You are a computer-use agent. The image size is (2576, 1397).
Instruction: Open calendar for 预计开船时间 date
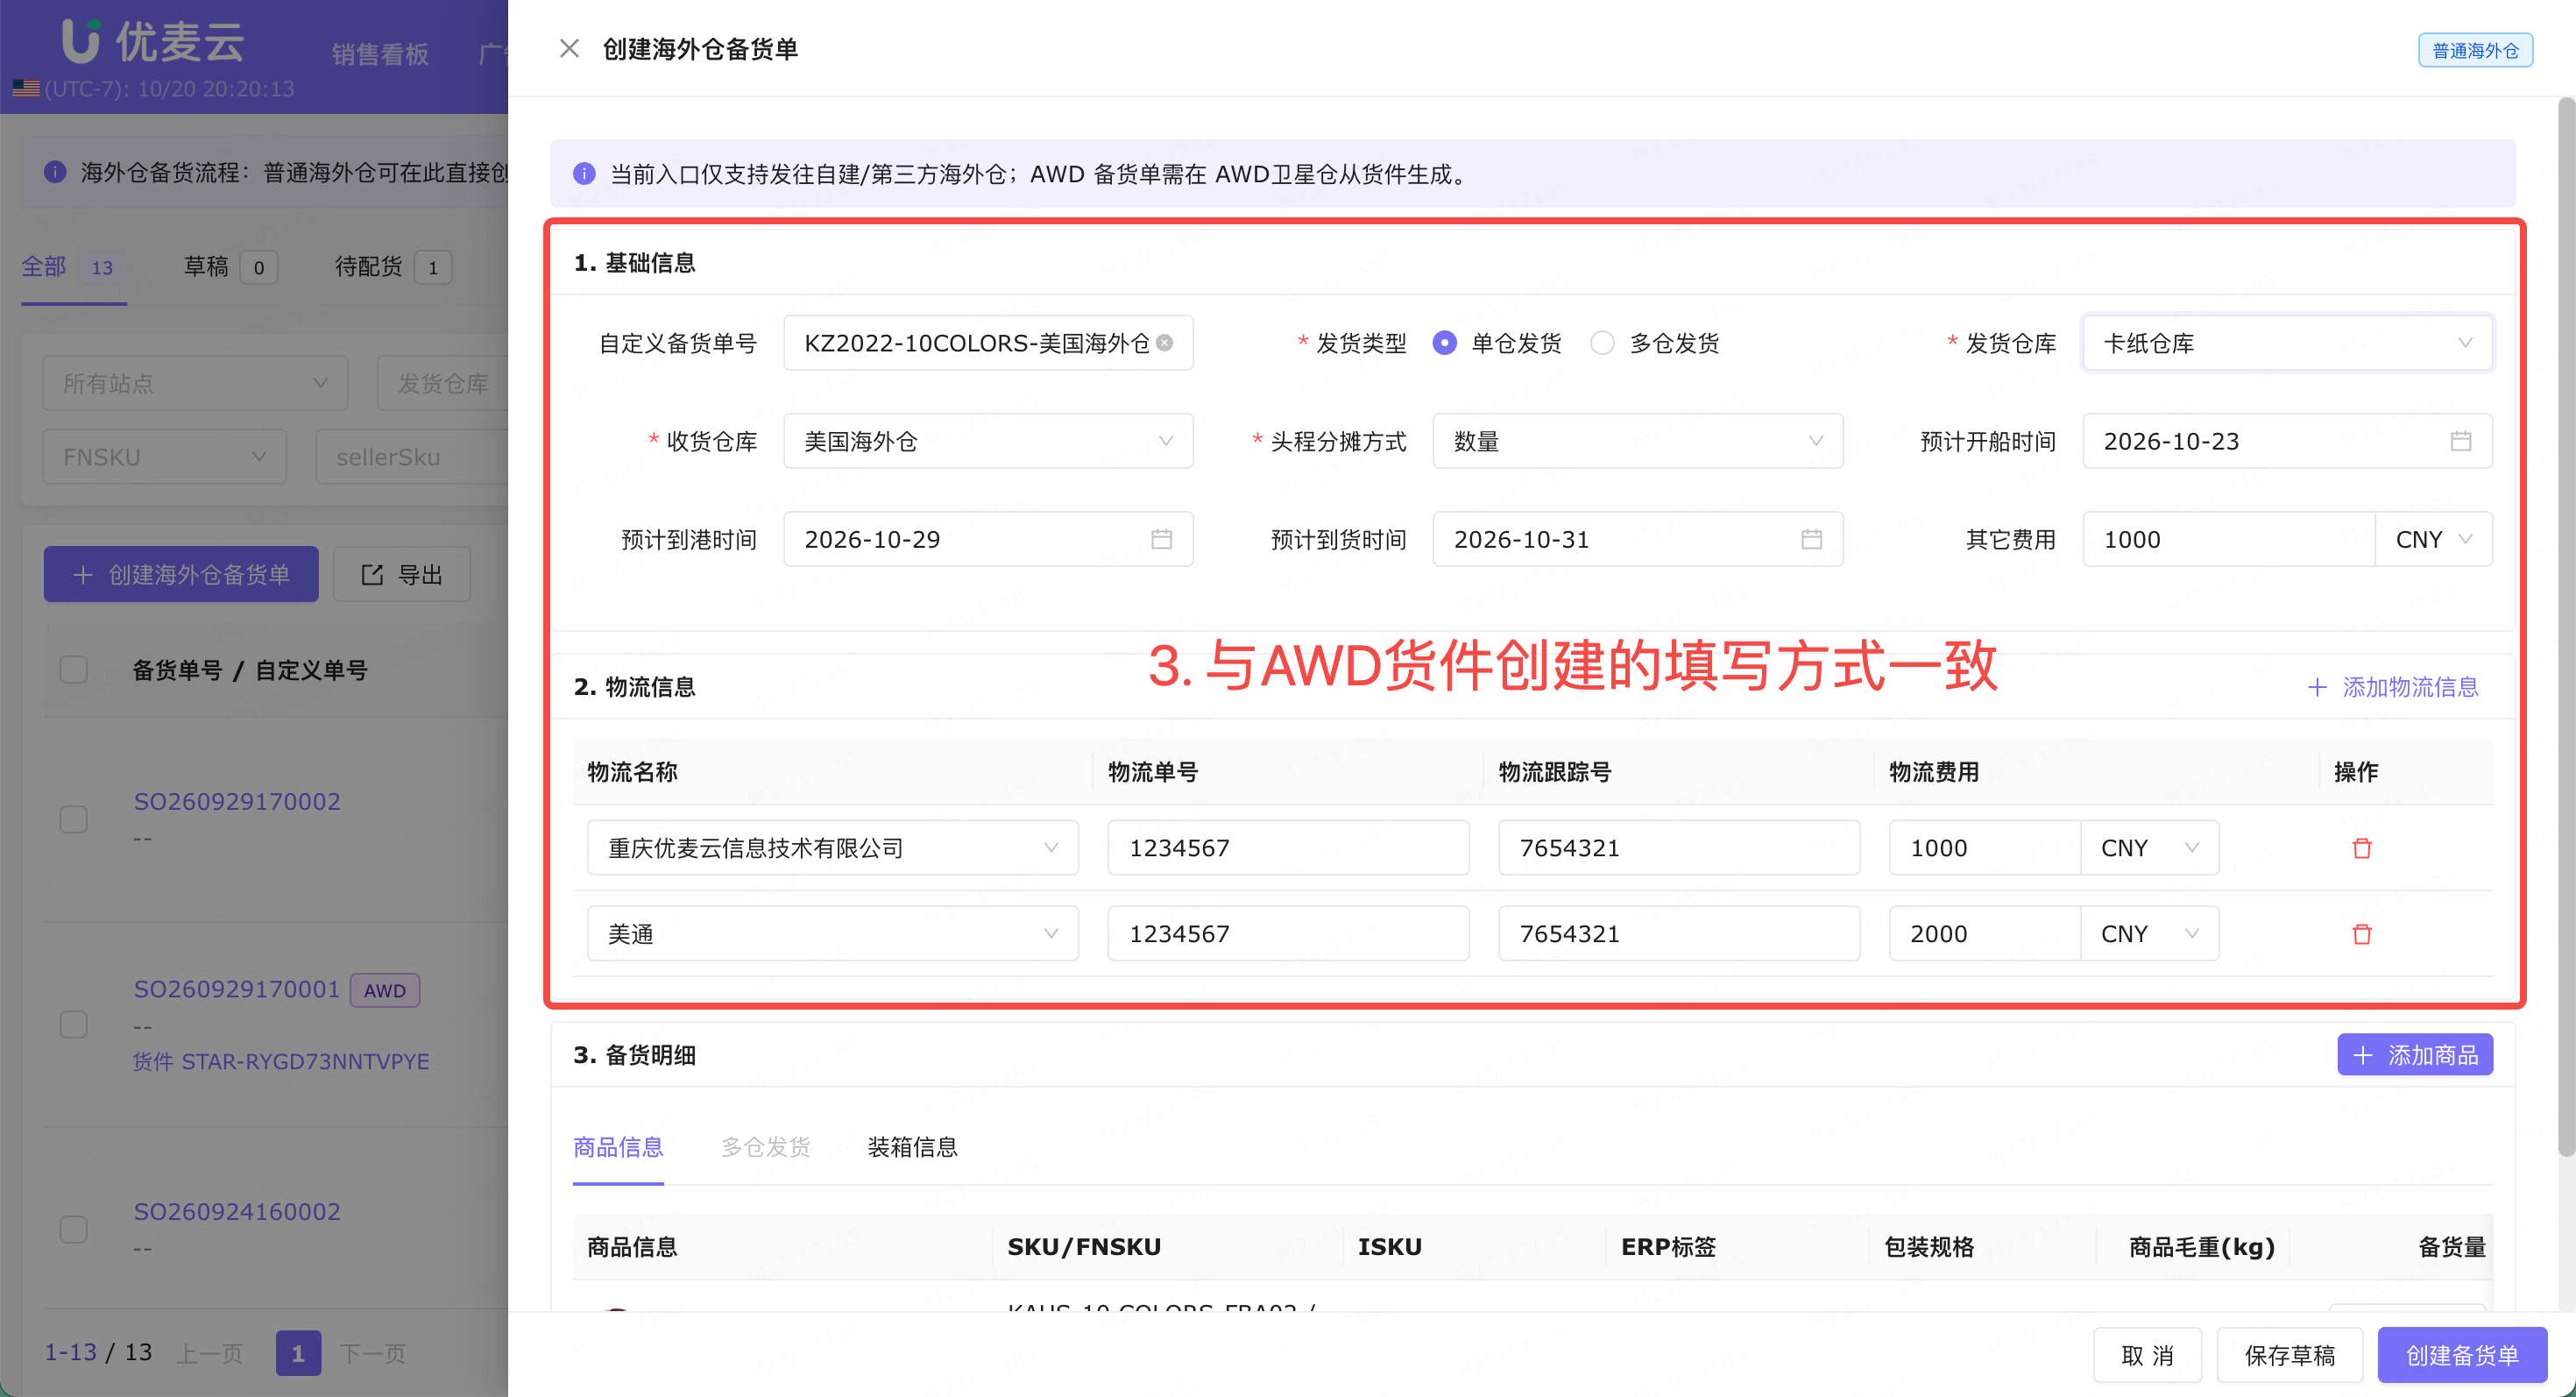point(2460,441)
